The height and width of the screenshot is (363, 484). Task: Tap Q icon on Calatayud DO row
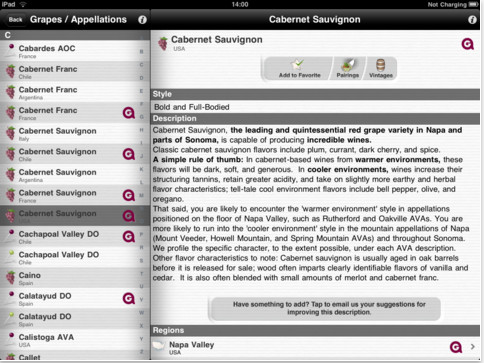pos(129,298)
